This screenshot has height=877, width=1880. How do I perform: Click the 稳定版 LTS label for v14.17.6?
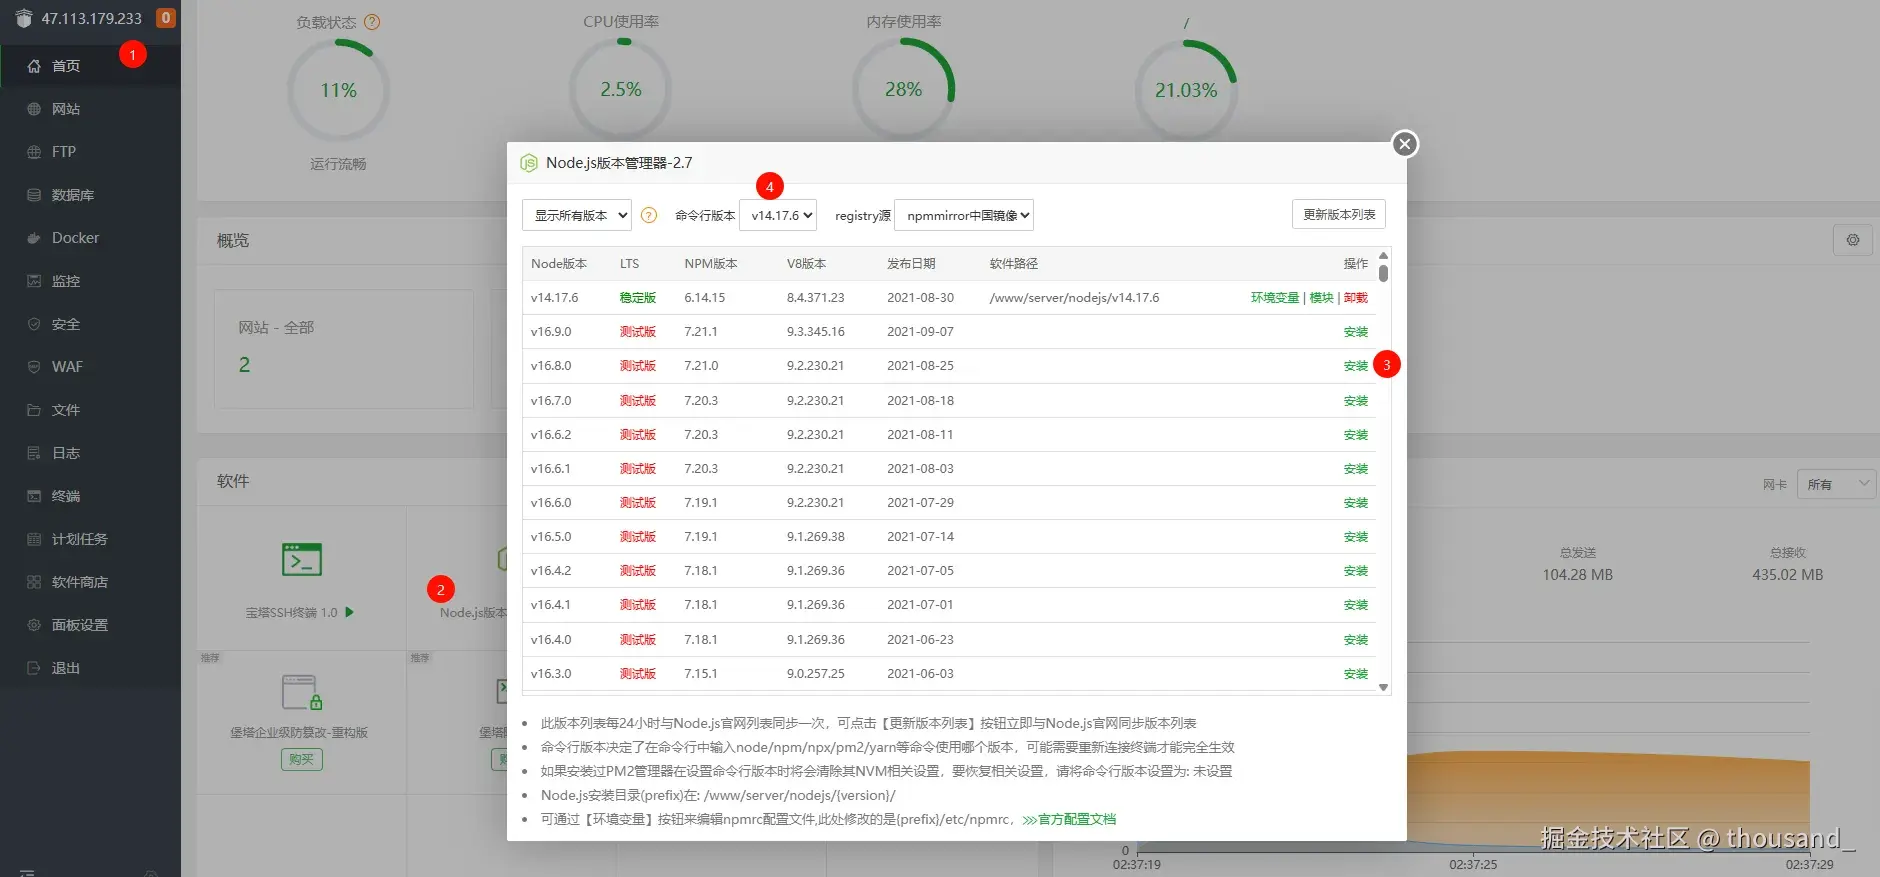point(638,298)
